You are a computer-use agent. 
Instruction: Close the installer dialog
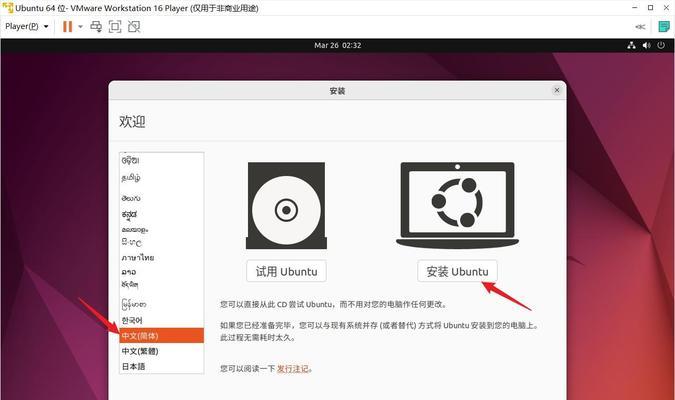(x=557, y=90)
